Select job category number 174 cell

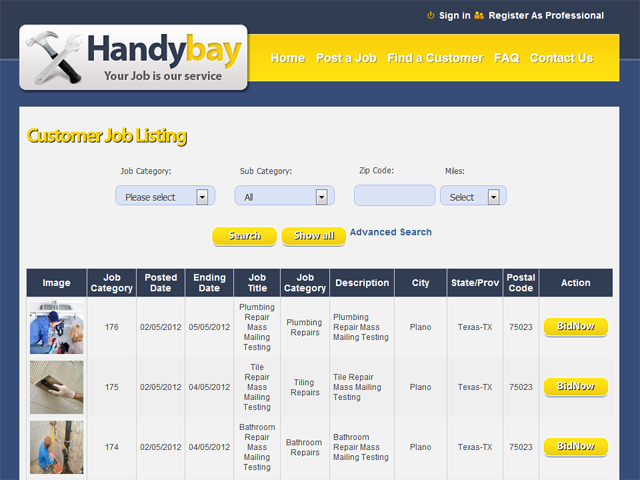pyautogui.click(x=111, y=447)
